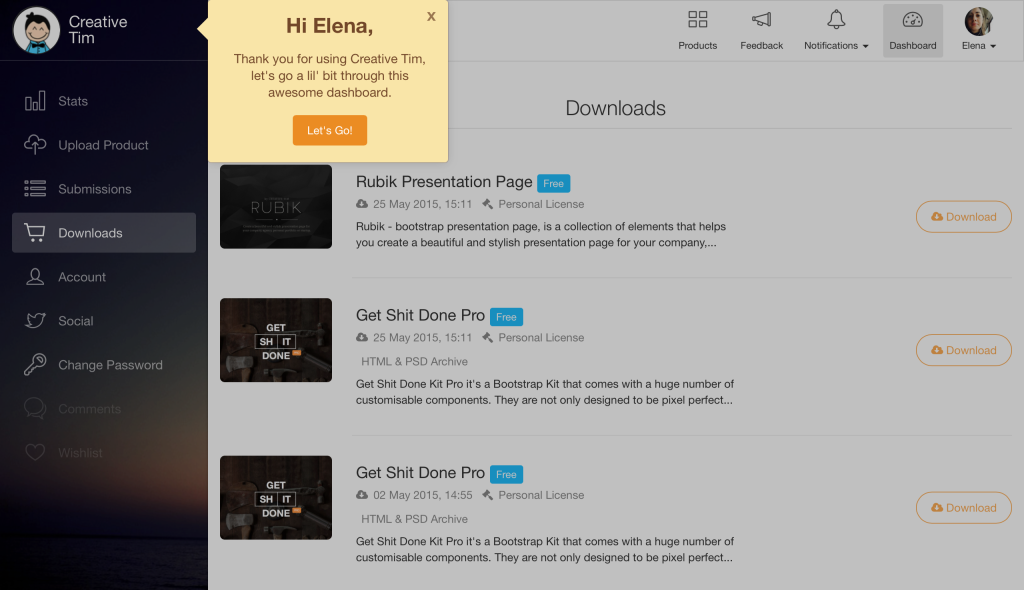Open Stats from the bar chart icon
The image size is (1024, 590).
coord(35,101)
